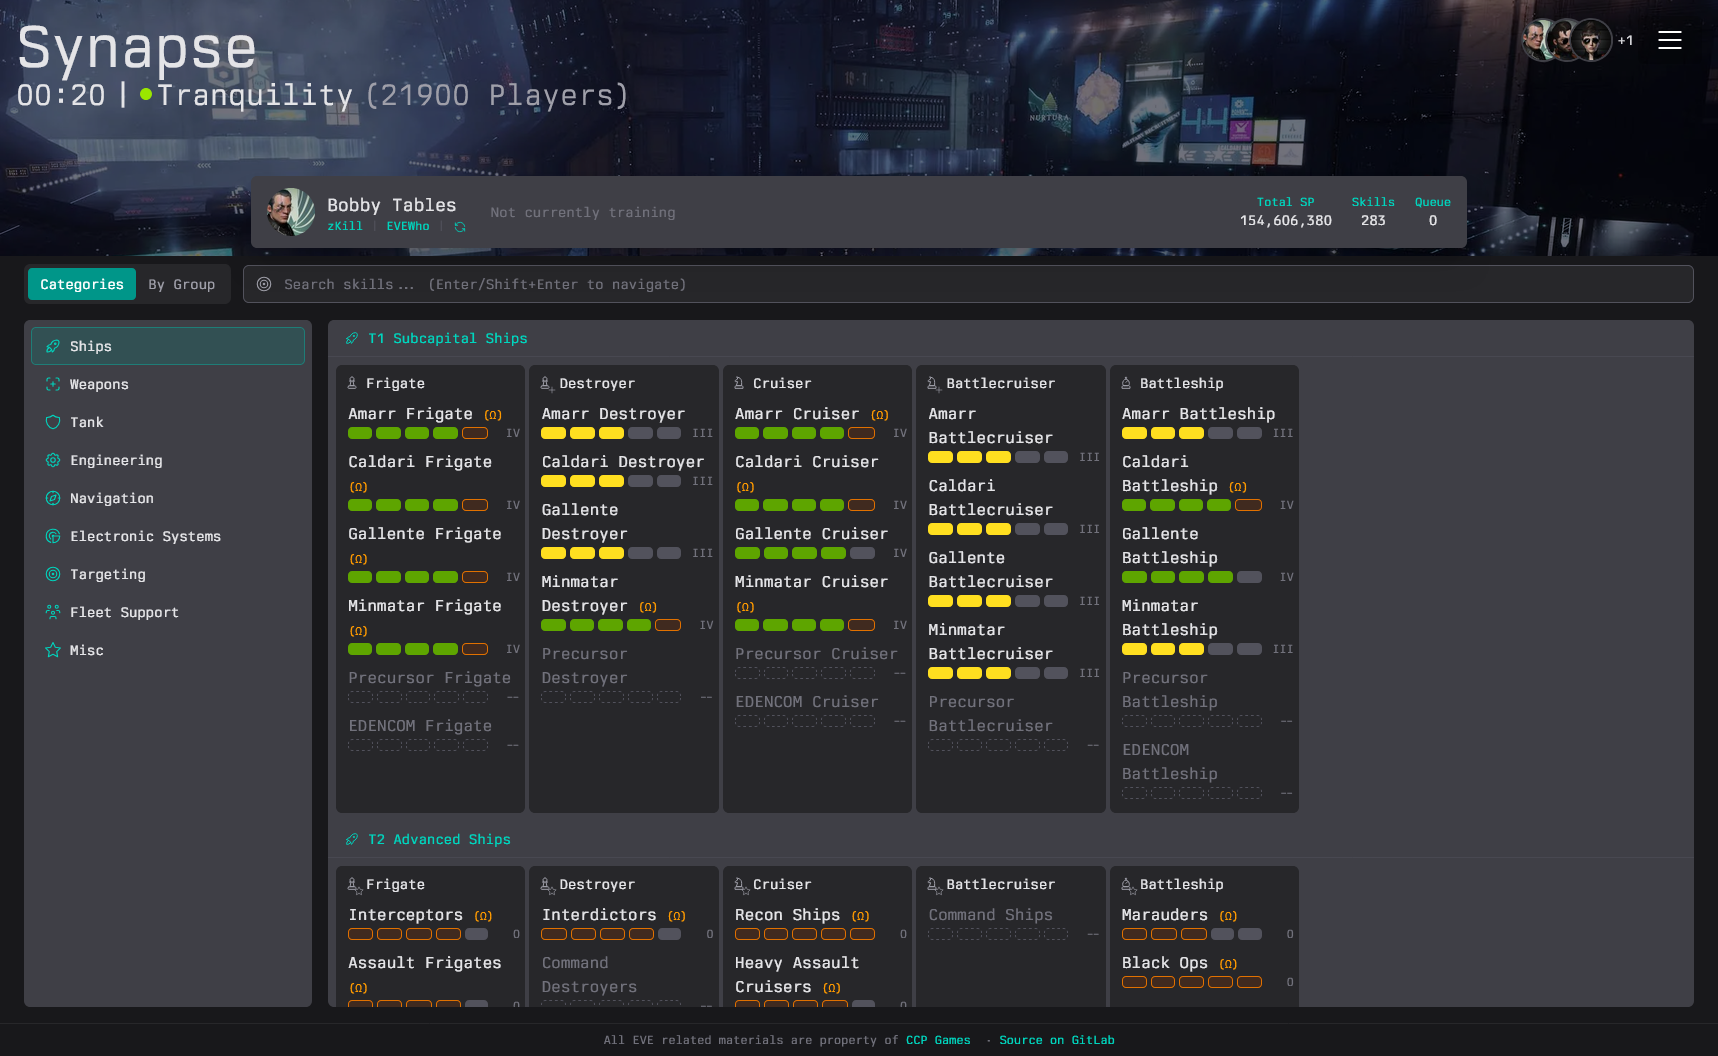Screen dimensions: 1718x1056
Task: Click the Electronic Systems icon in sidebar
Action: coord(53,536)
